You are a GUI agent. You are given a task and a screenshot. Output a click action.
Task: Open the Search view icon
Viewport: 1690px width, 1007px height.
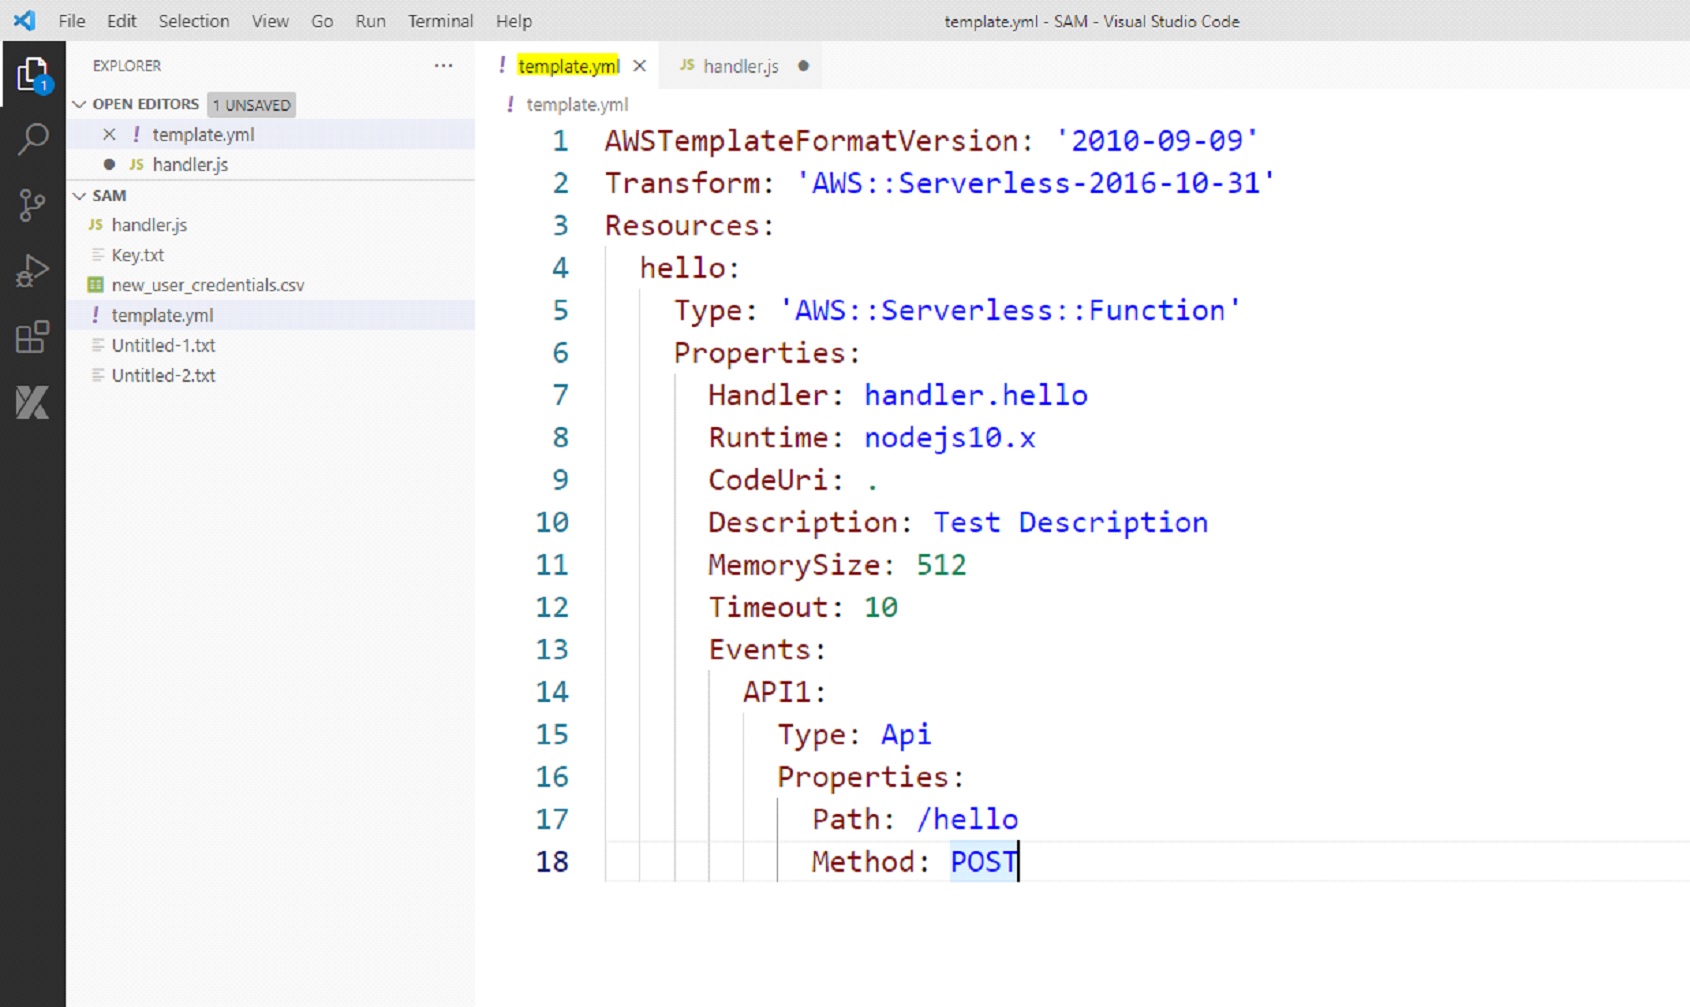pos(32,139)
